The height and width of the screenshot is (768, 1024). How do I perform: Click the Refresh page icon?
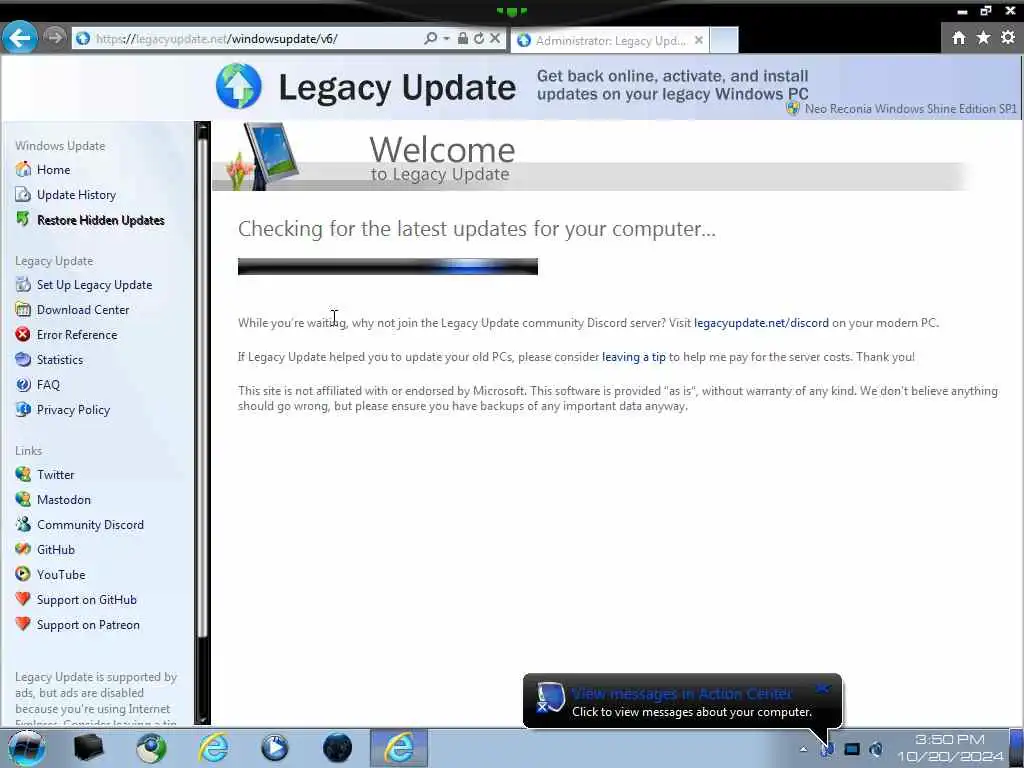point(479,39)
